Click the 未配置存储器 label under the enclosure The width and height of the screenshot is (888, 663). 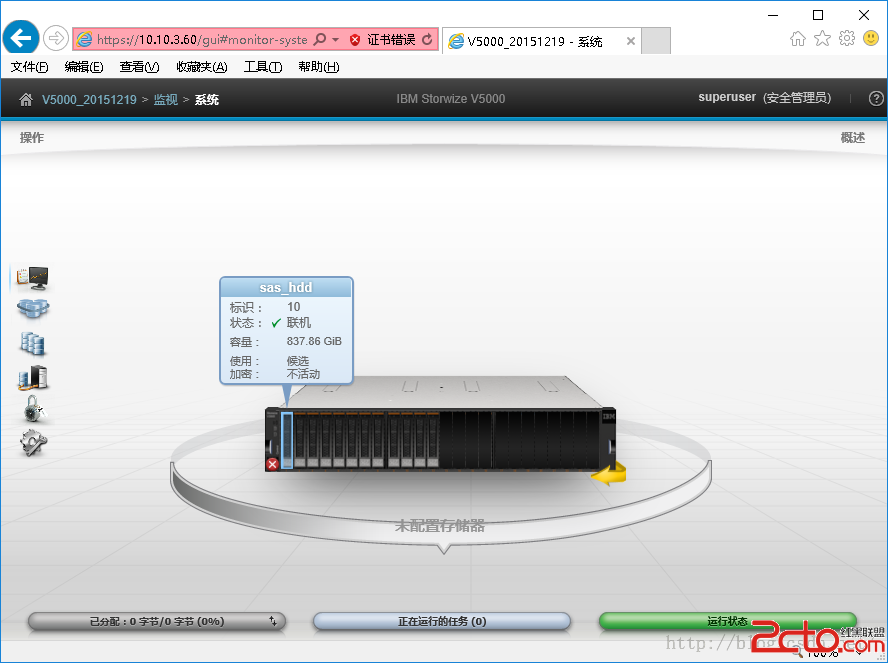(x=439, y=526)
